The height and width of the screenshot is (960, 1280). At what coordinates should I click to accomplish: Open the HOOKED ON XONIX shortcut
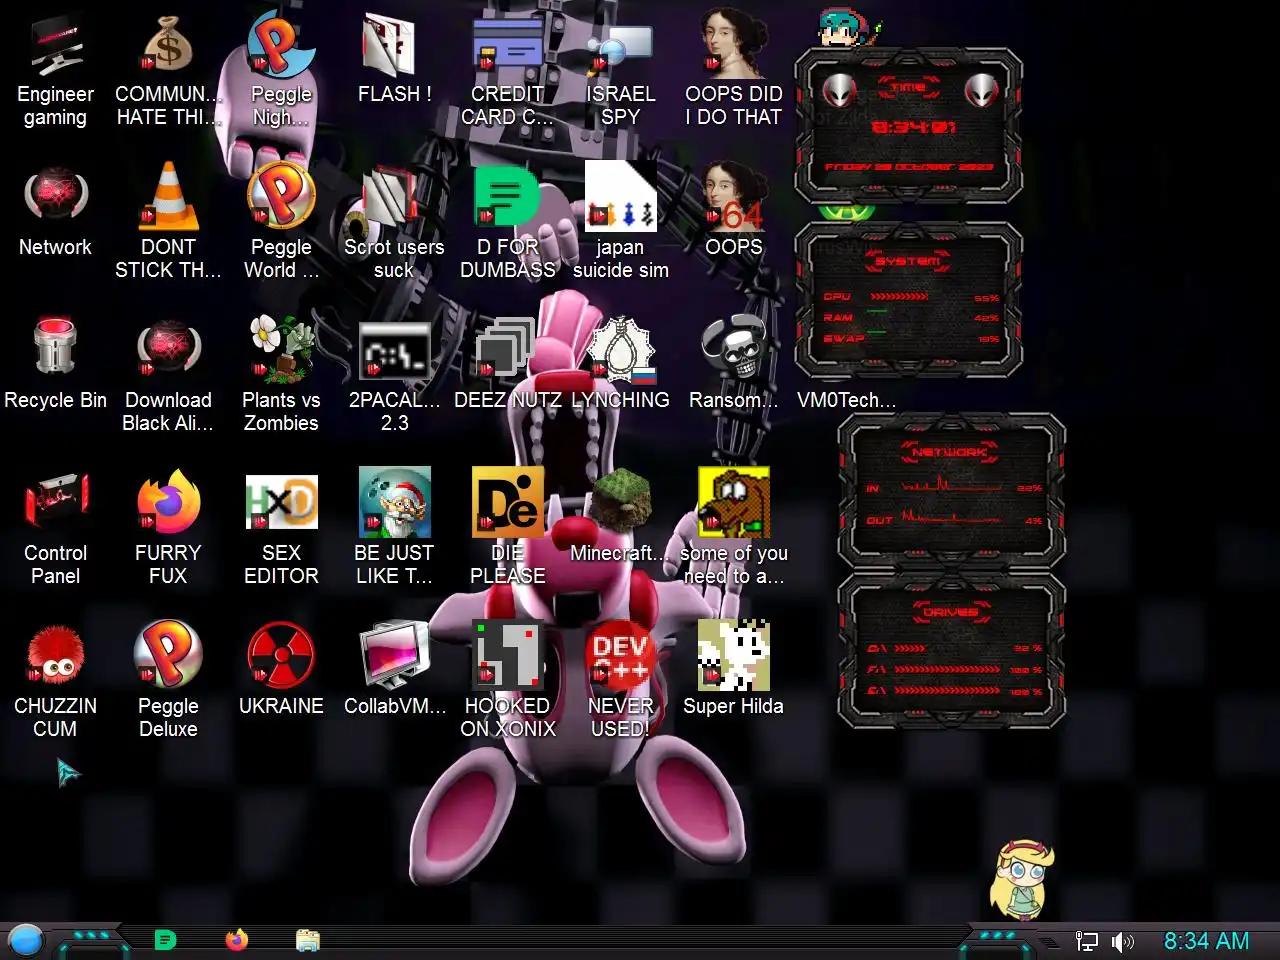507,681
